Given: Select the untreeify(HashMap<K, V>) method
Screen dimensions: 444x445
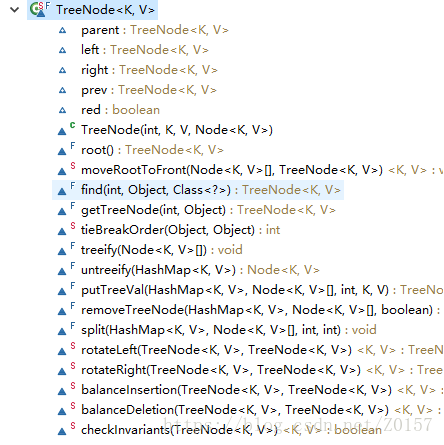Looking at the screenshot, I should click(x=200, y=270).
